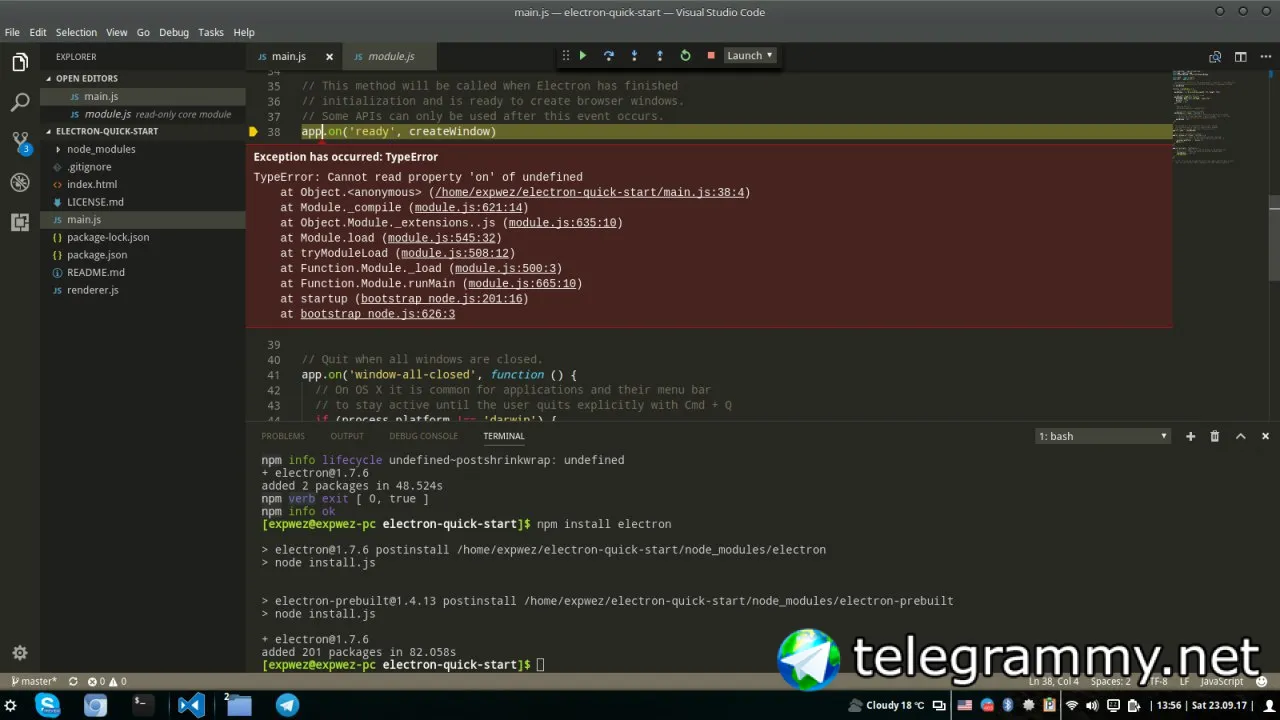The height and width of the screenshot is (720, 1280).
Task: Follow the module.js:621:14 stack trace link
Action: point(467,208)
